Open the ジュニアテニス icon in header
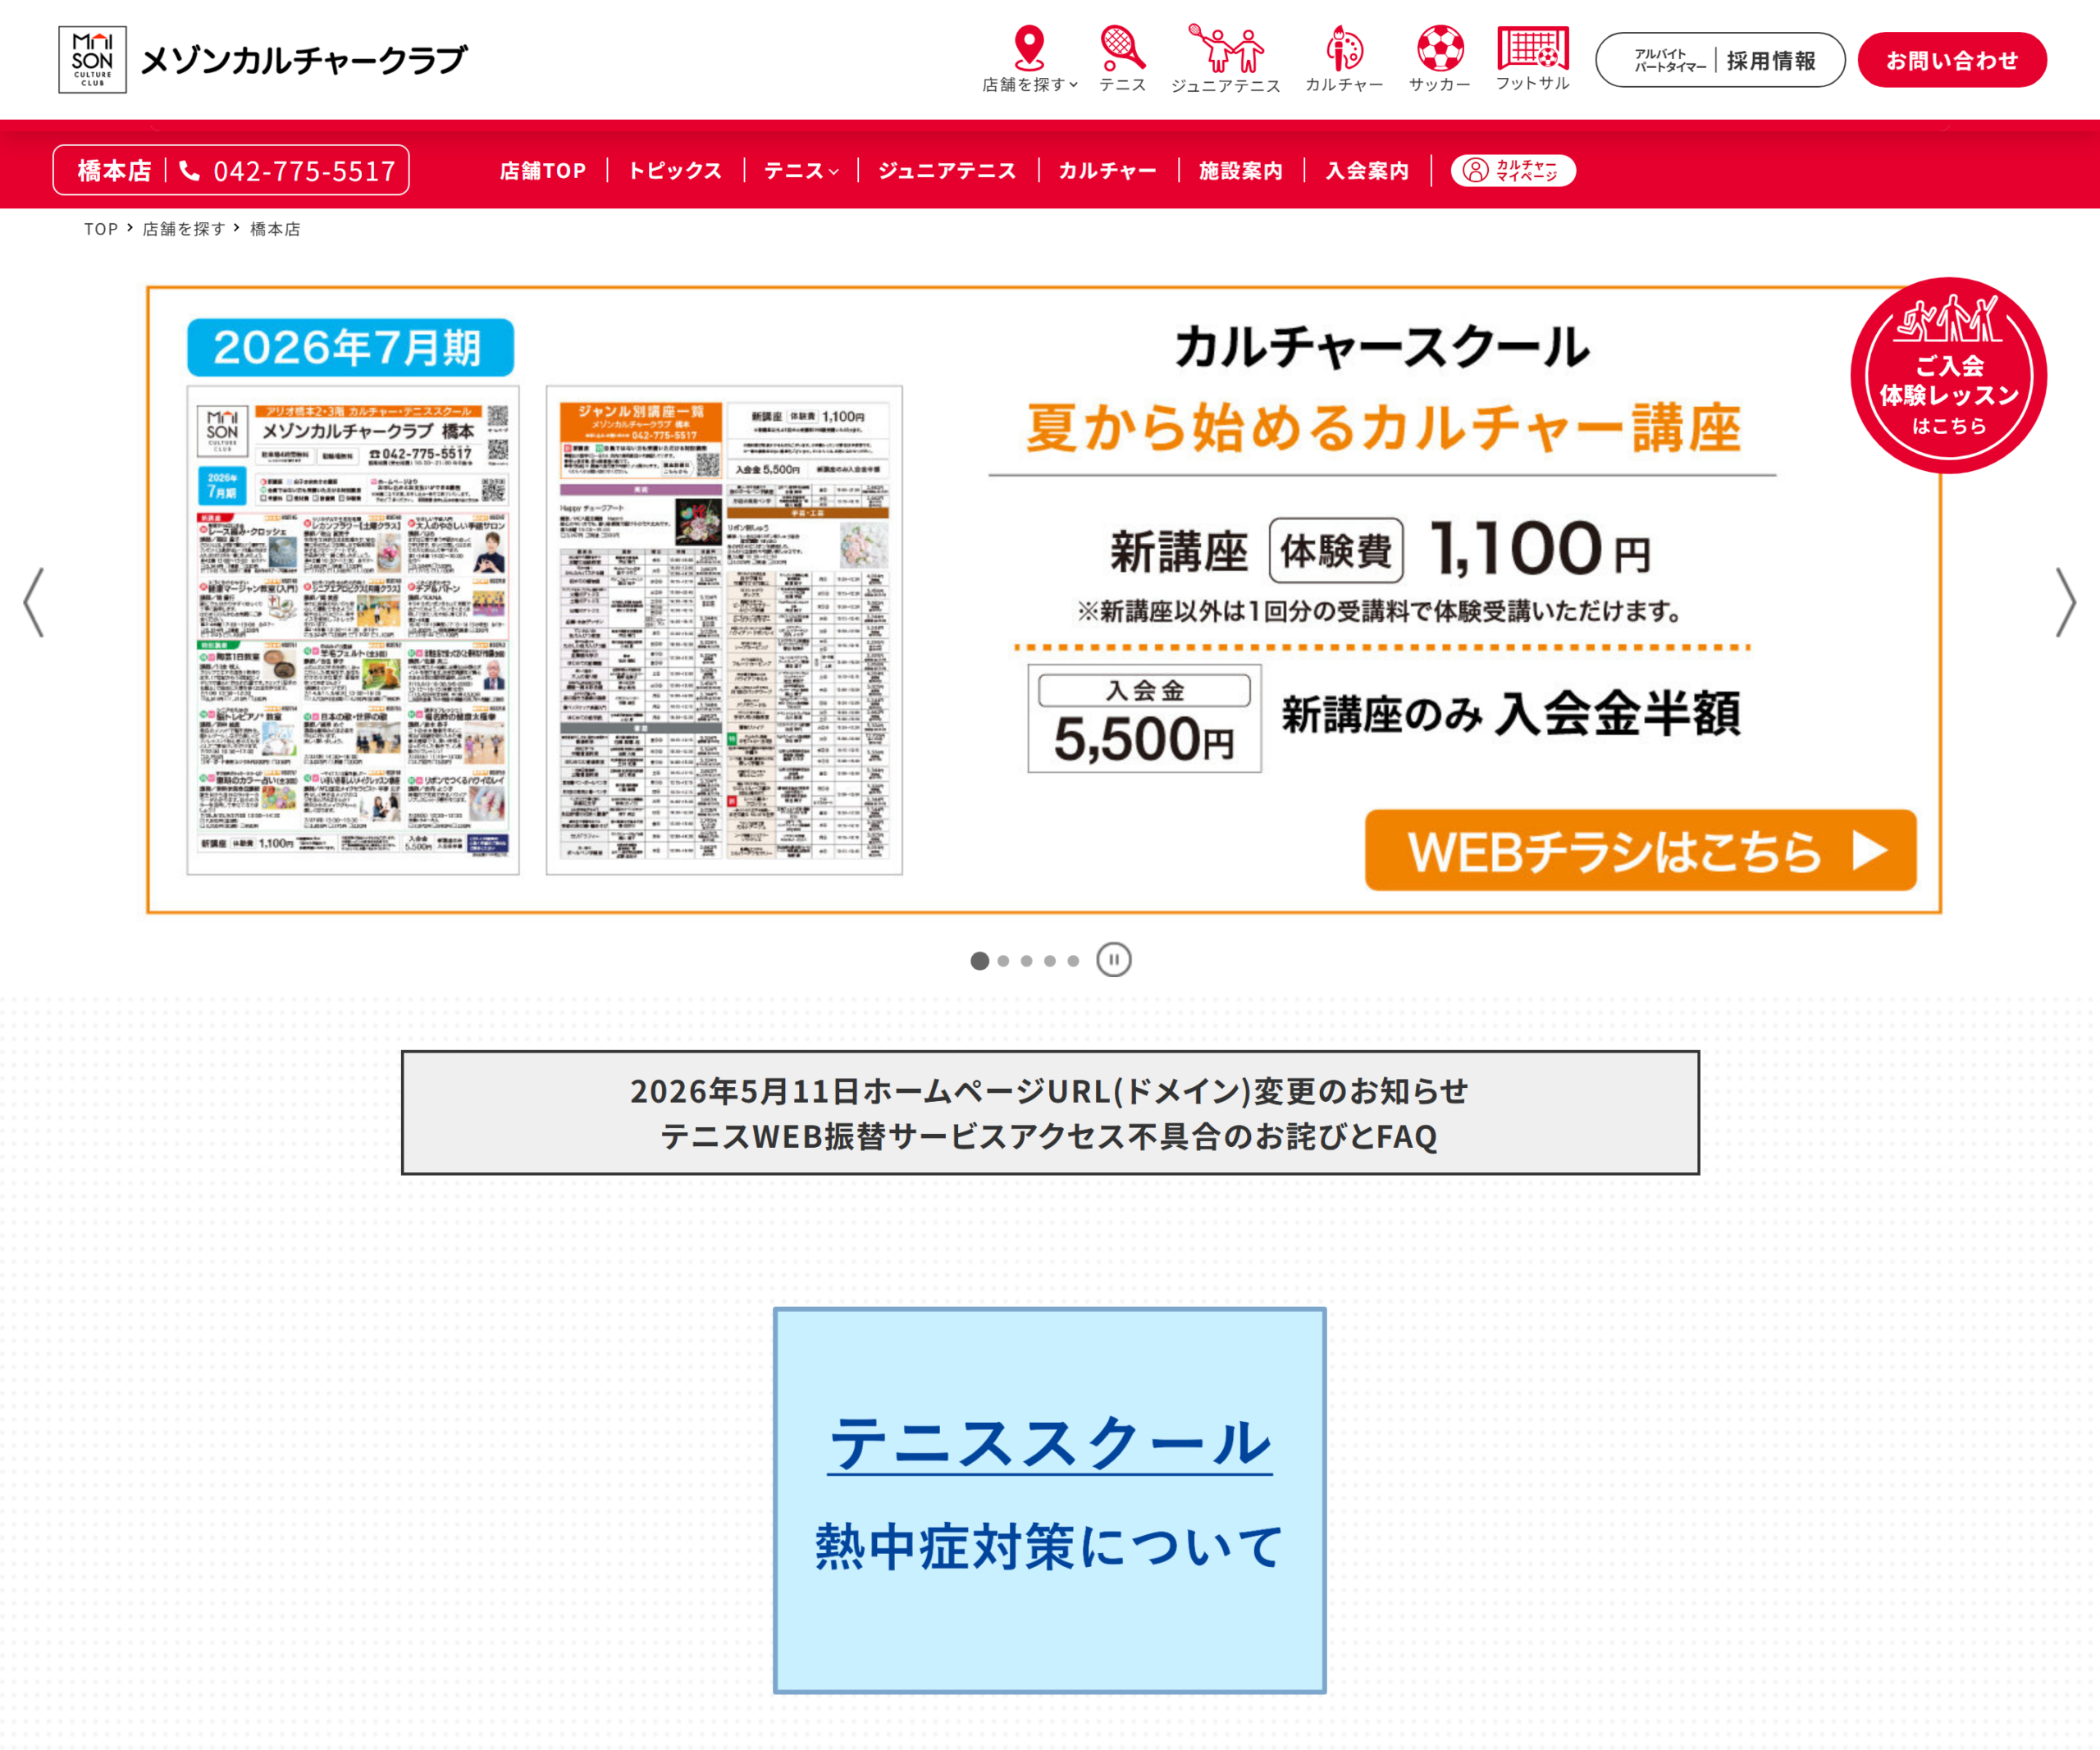Image resolution: width=2100 pixels, height=1750 pixels. [x=1225, y=48]
